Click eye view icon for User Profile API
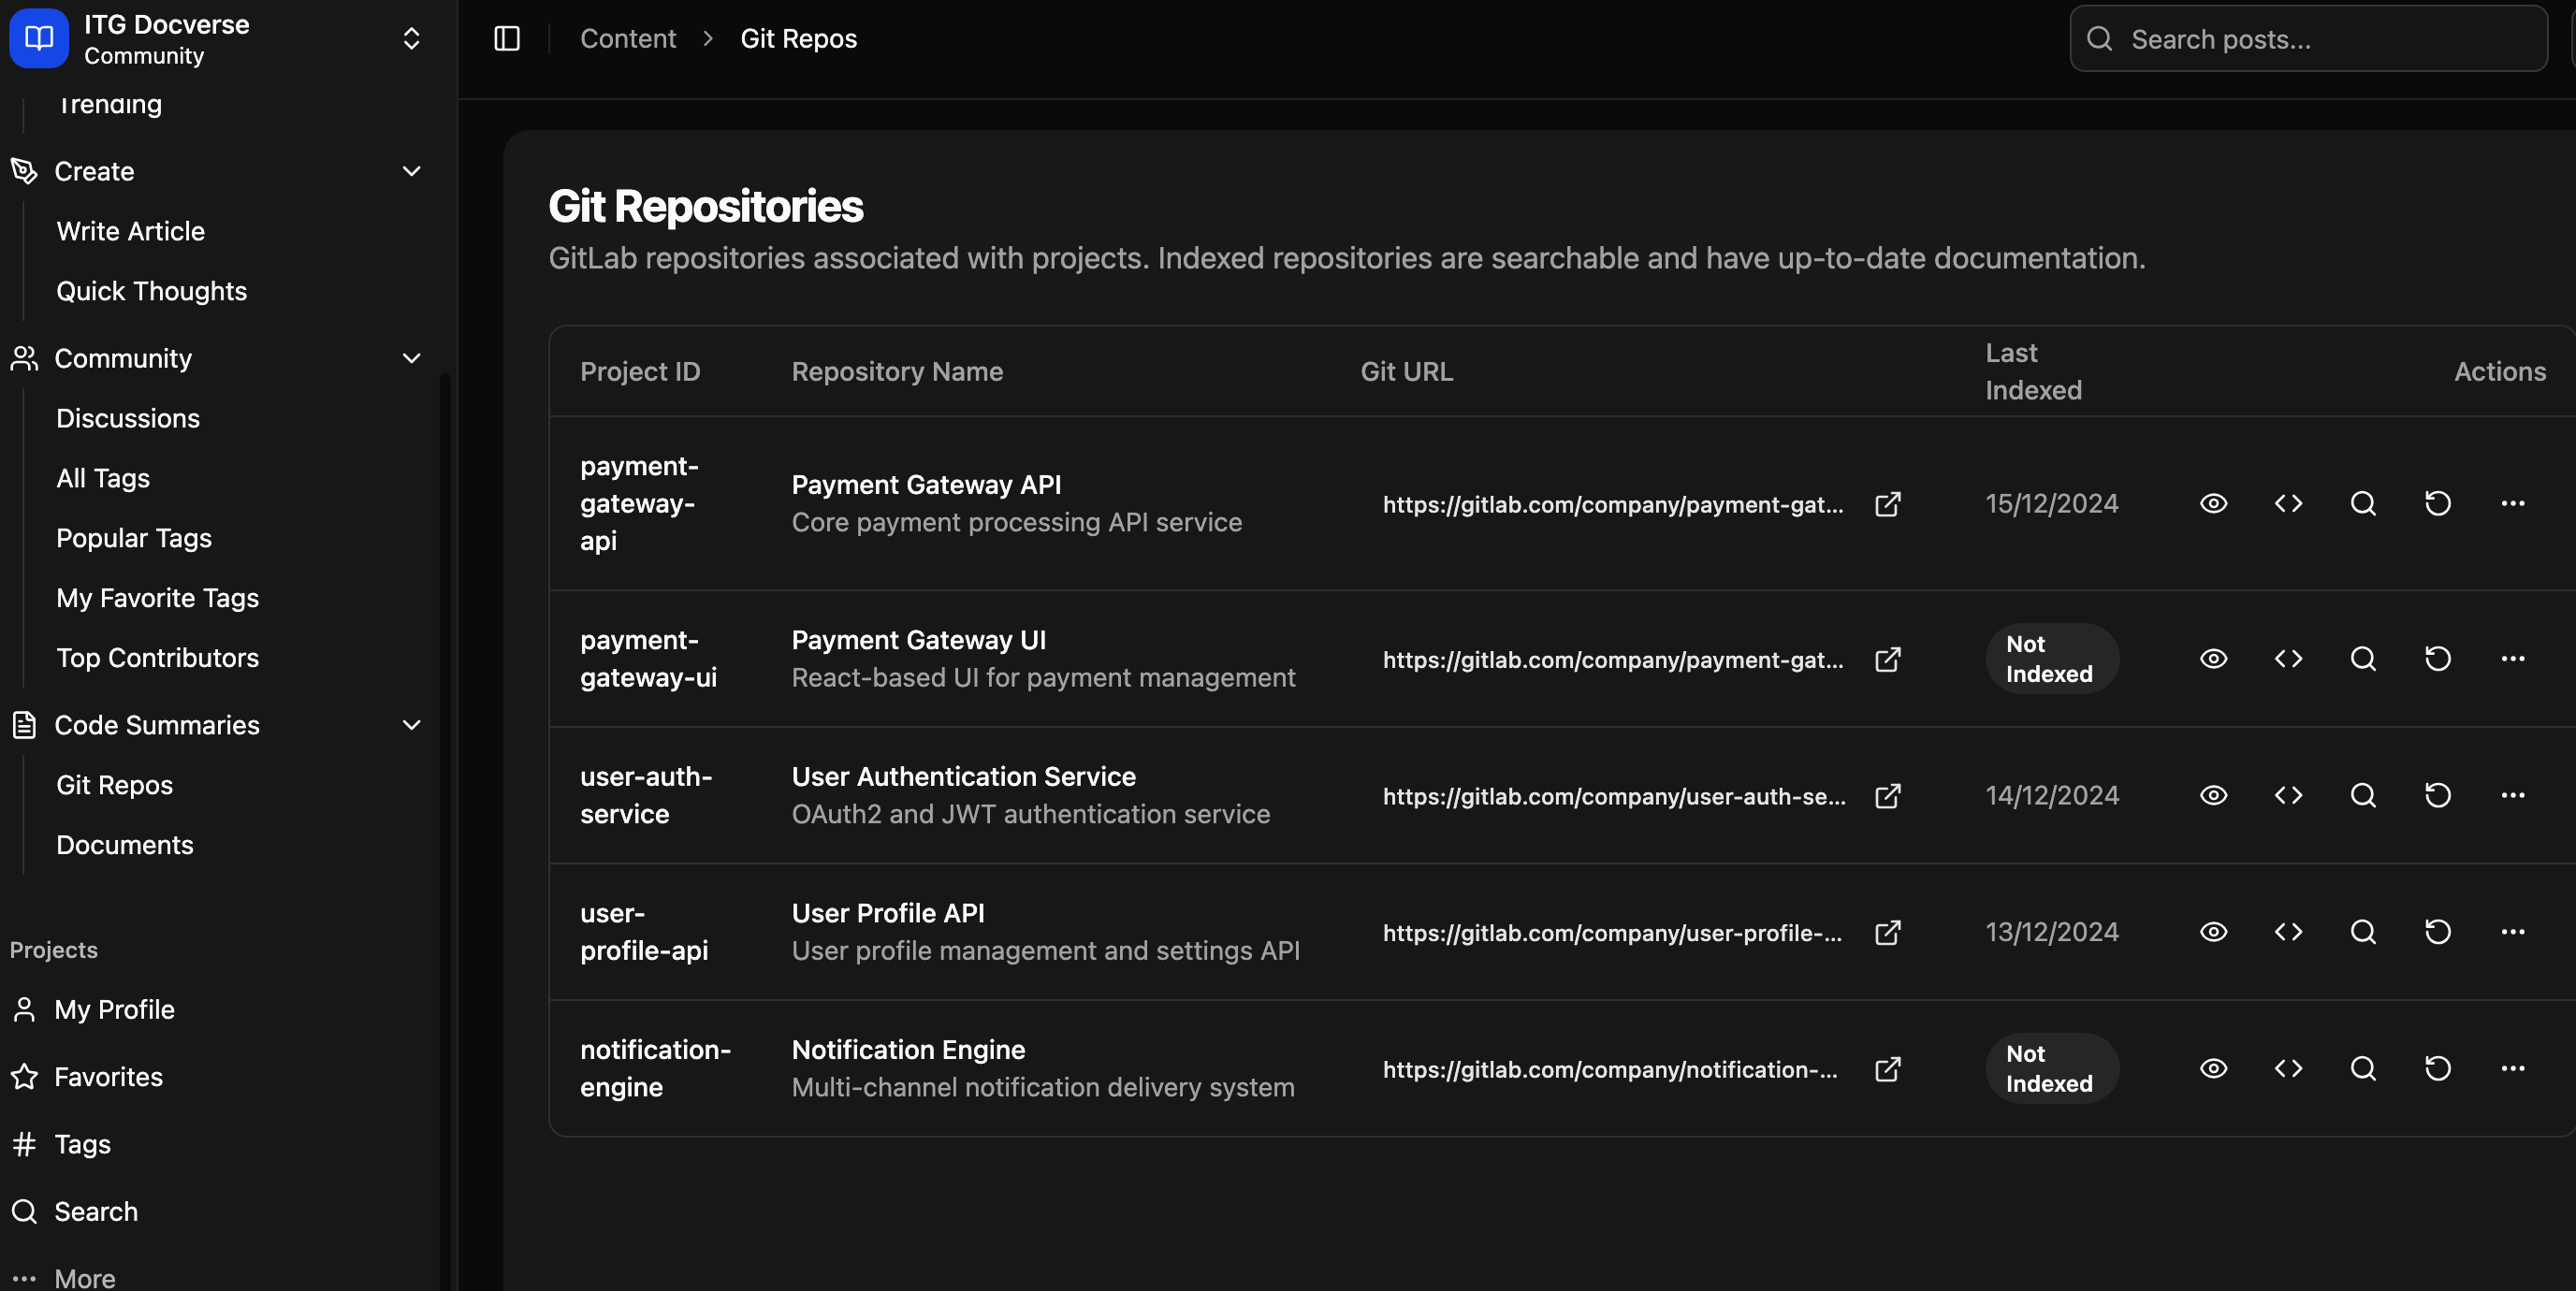2576x1291 pixels. pos(2213,932)
